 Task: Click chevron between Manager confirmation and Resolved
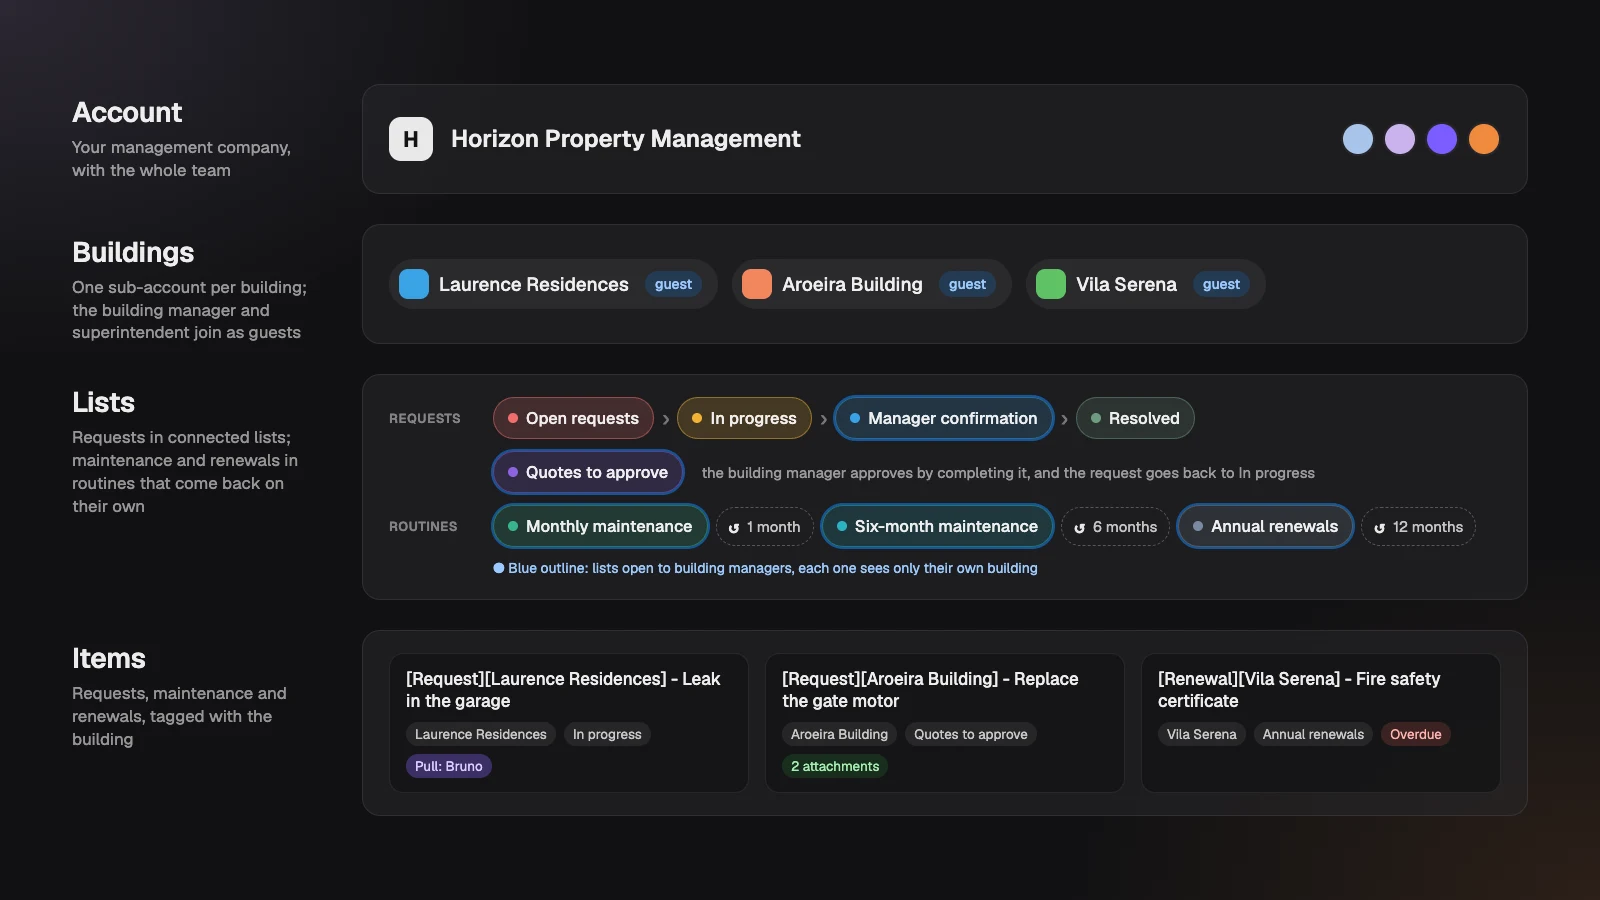[x=1064, y=419]
